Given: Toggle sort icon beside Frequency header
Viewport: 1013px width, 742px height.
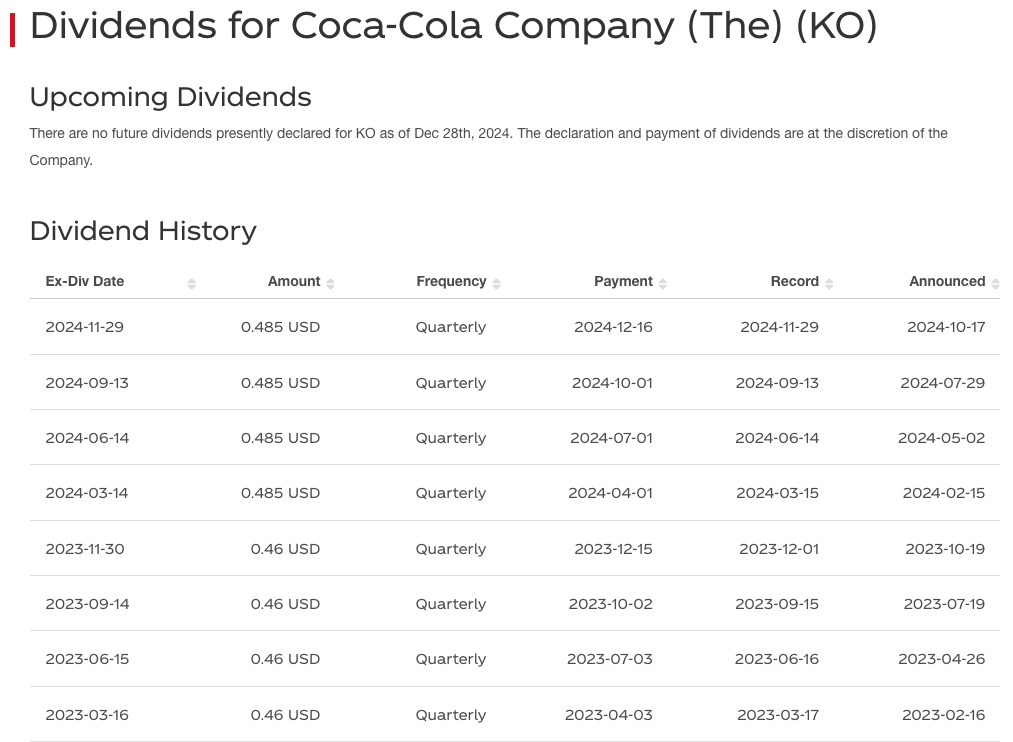Looking at the screenshot, I should tap(496, 283).
